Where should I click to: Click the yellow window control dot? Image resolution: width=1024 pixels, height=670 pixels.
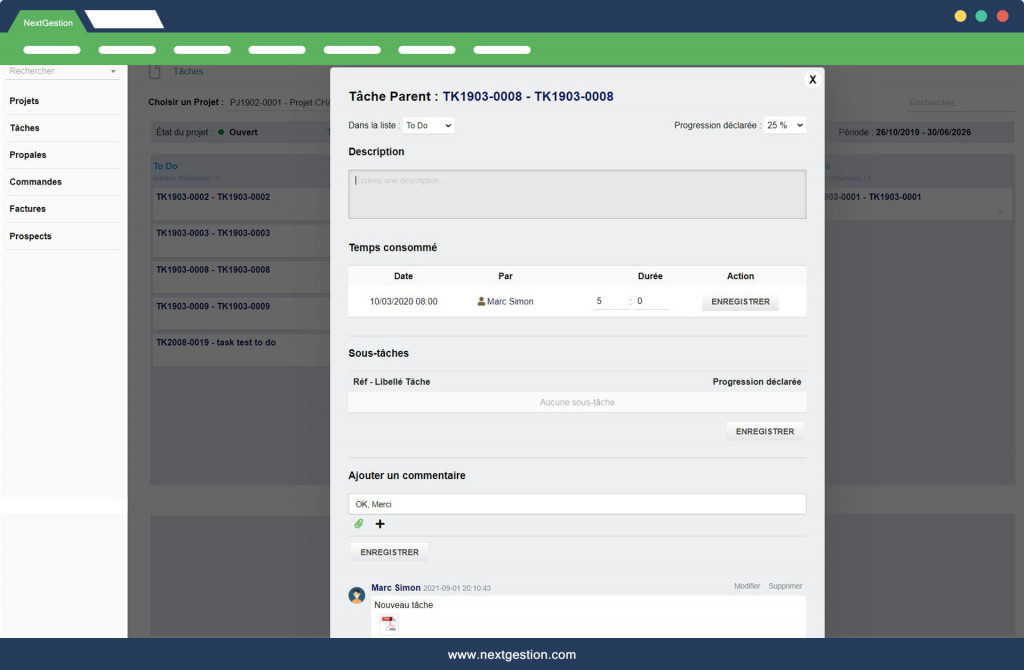pos(960,16)
